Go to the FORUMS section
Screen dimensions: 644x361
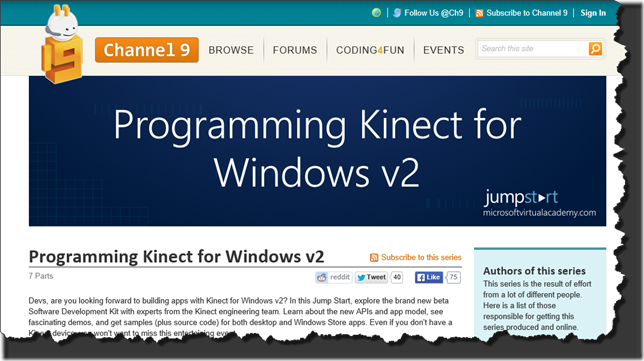coord(295,50)
